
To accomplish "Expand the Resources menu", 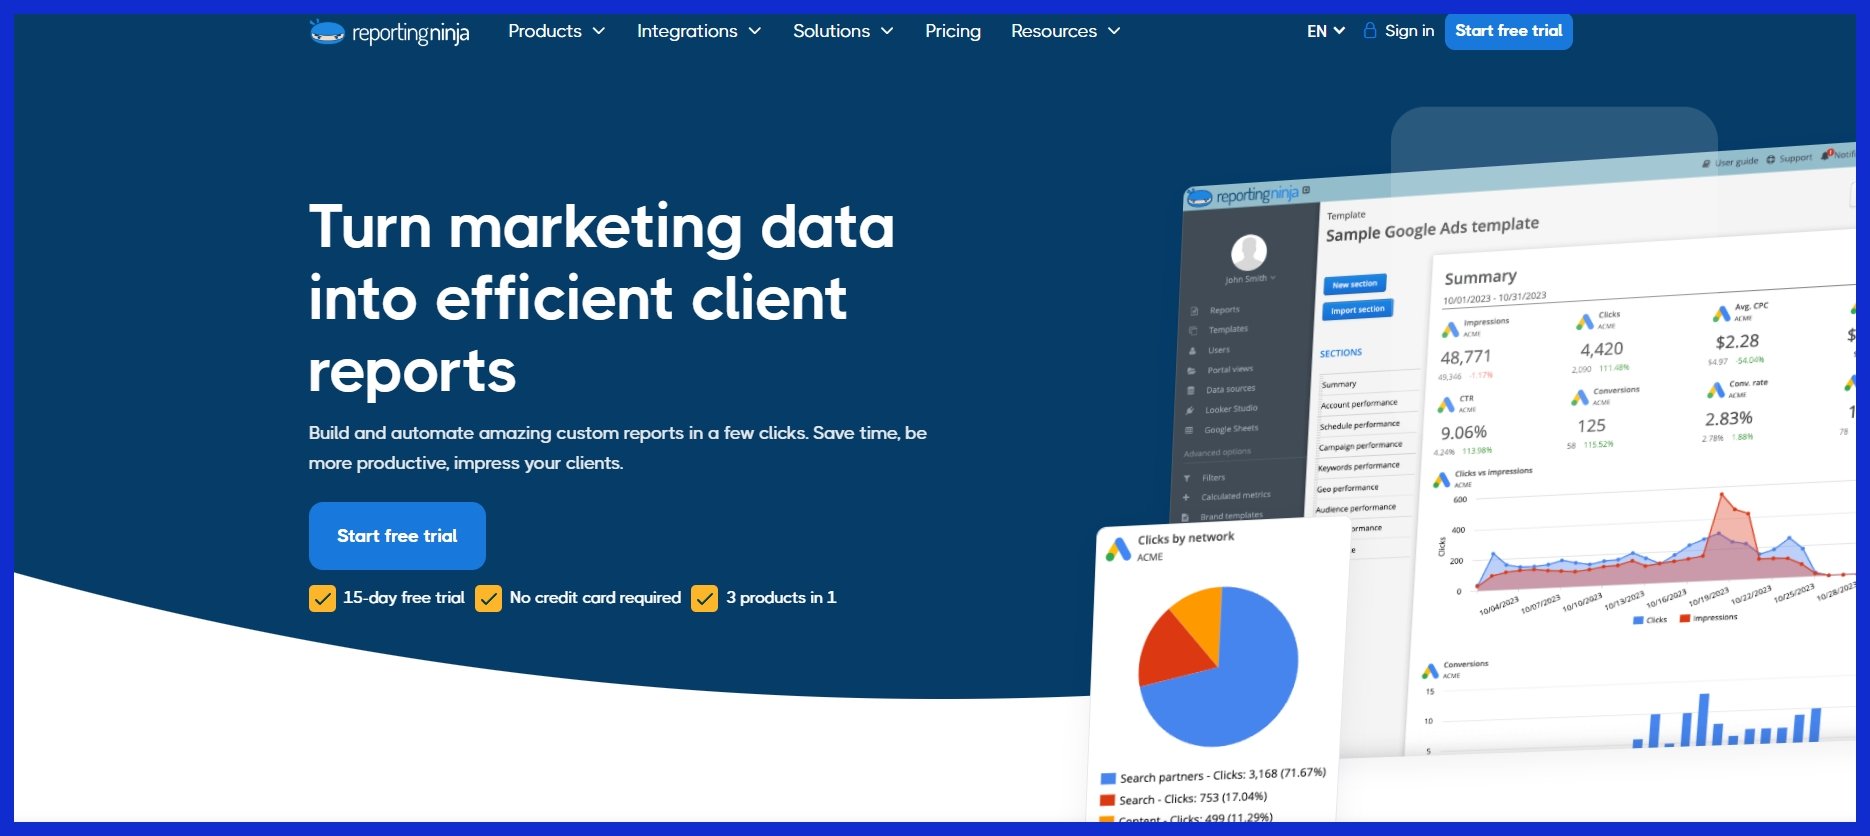I will point(1065,31).
